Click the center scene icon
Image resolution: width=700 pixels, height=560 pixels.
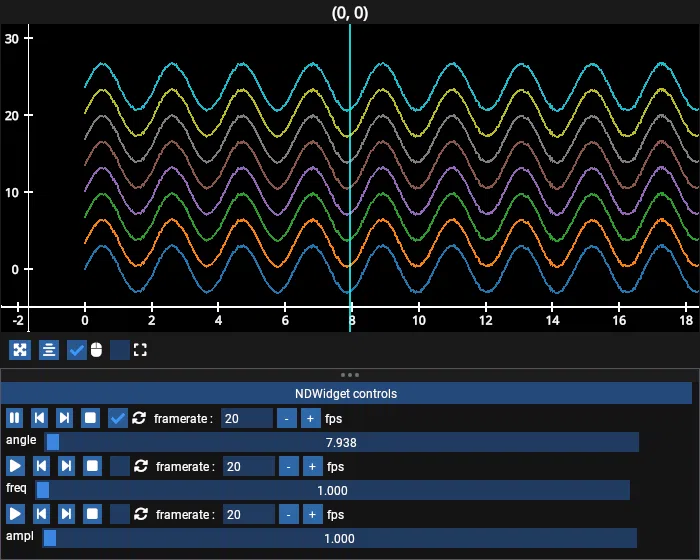(x=49, y=350)
